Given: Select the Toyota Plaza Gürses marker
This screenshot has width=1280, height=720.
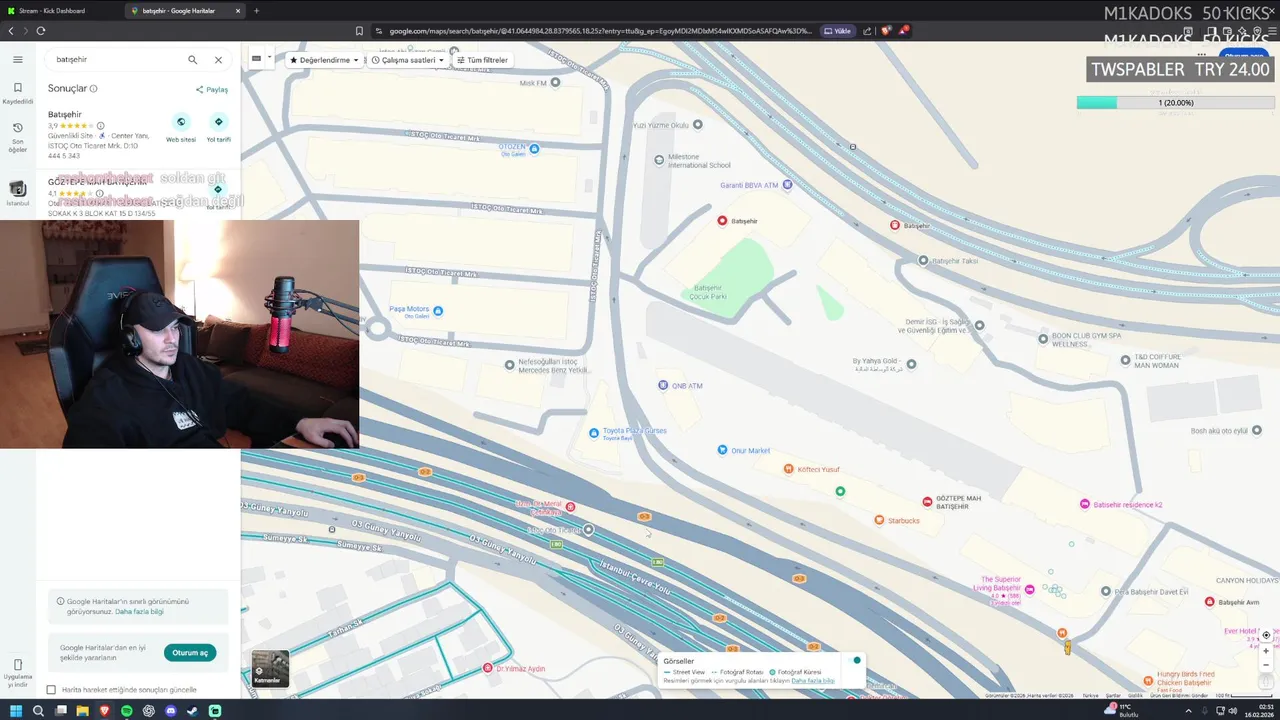Looking at the screenshot, I should click(x=594, y=433).
